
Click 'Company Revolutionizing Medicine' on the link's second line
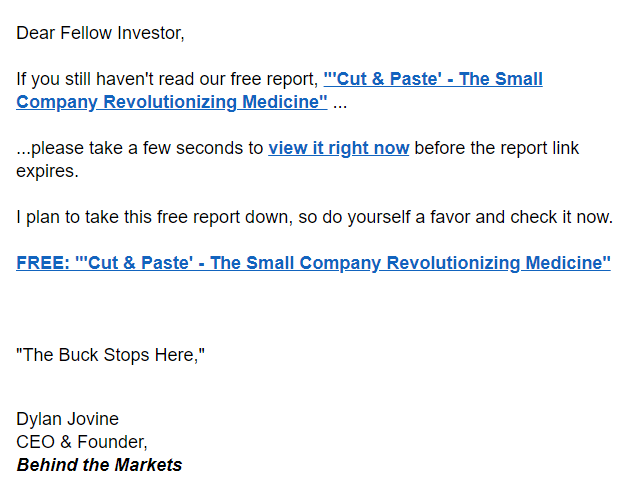171,101
